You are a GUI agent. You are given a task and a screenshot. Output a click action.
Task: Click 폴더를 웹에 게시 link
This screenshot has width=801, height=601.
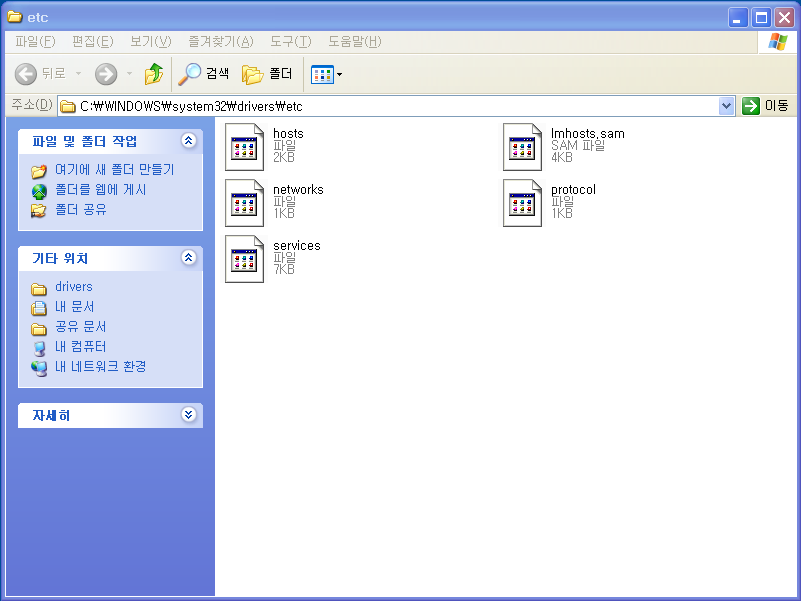pos(101,190)
